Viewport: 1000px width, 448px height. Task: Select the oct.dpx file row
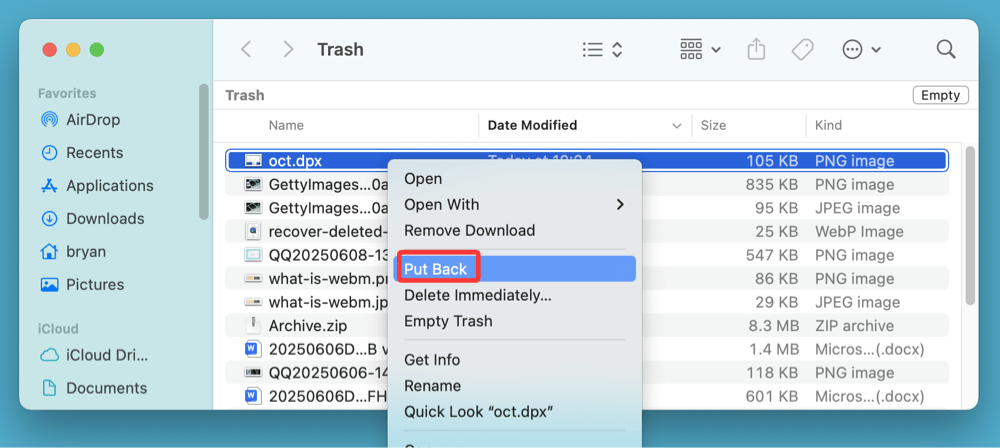click(x=587, y=161)
